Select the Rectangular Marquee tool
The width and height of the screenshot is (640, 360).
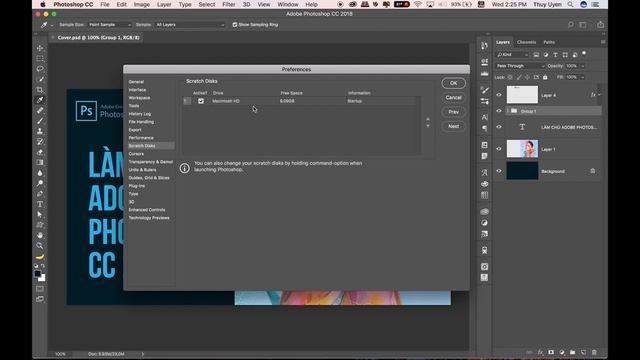[40, 58]
